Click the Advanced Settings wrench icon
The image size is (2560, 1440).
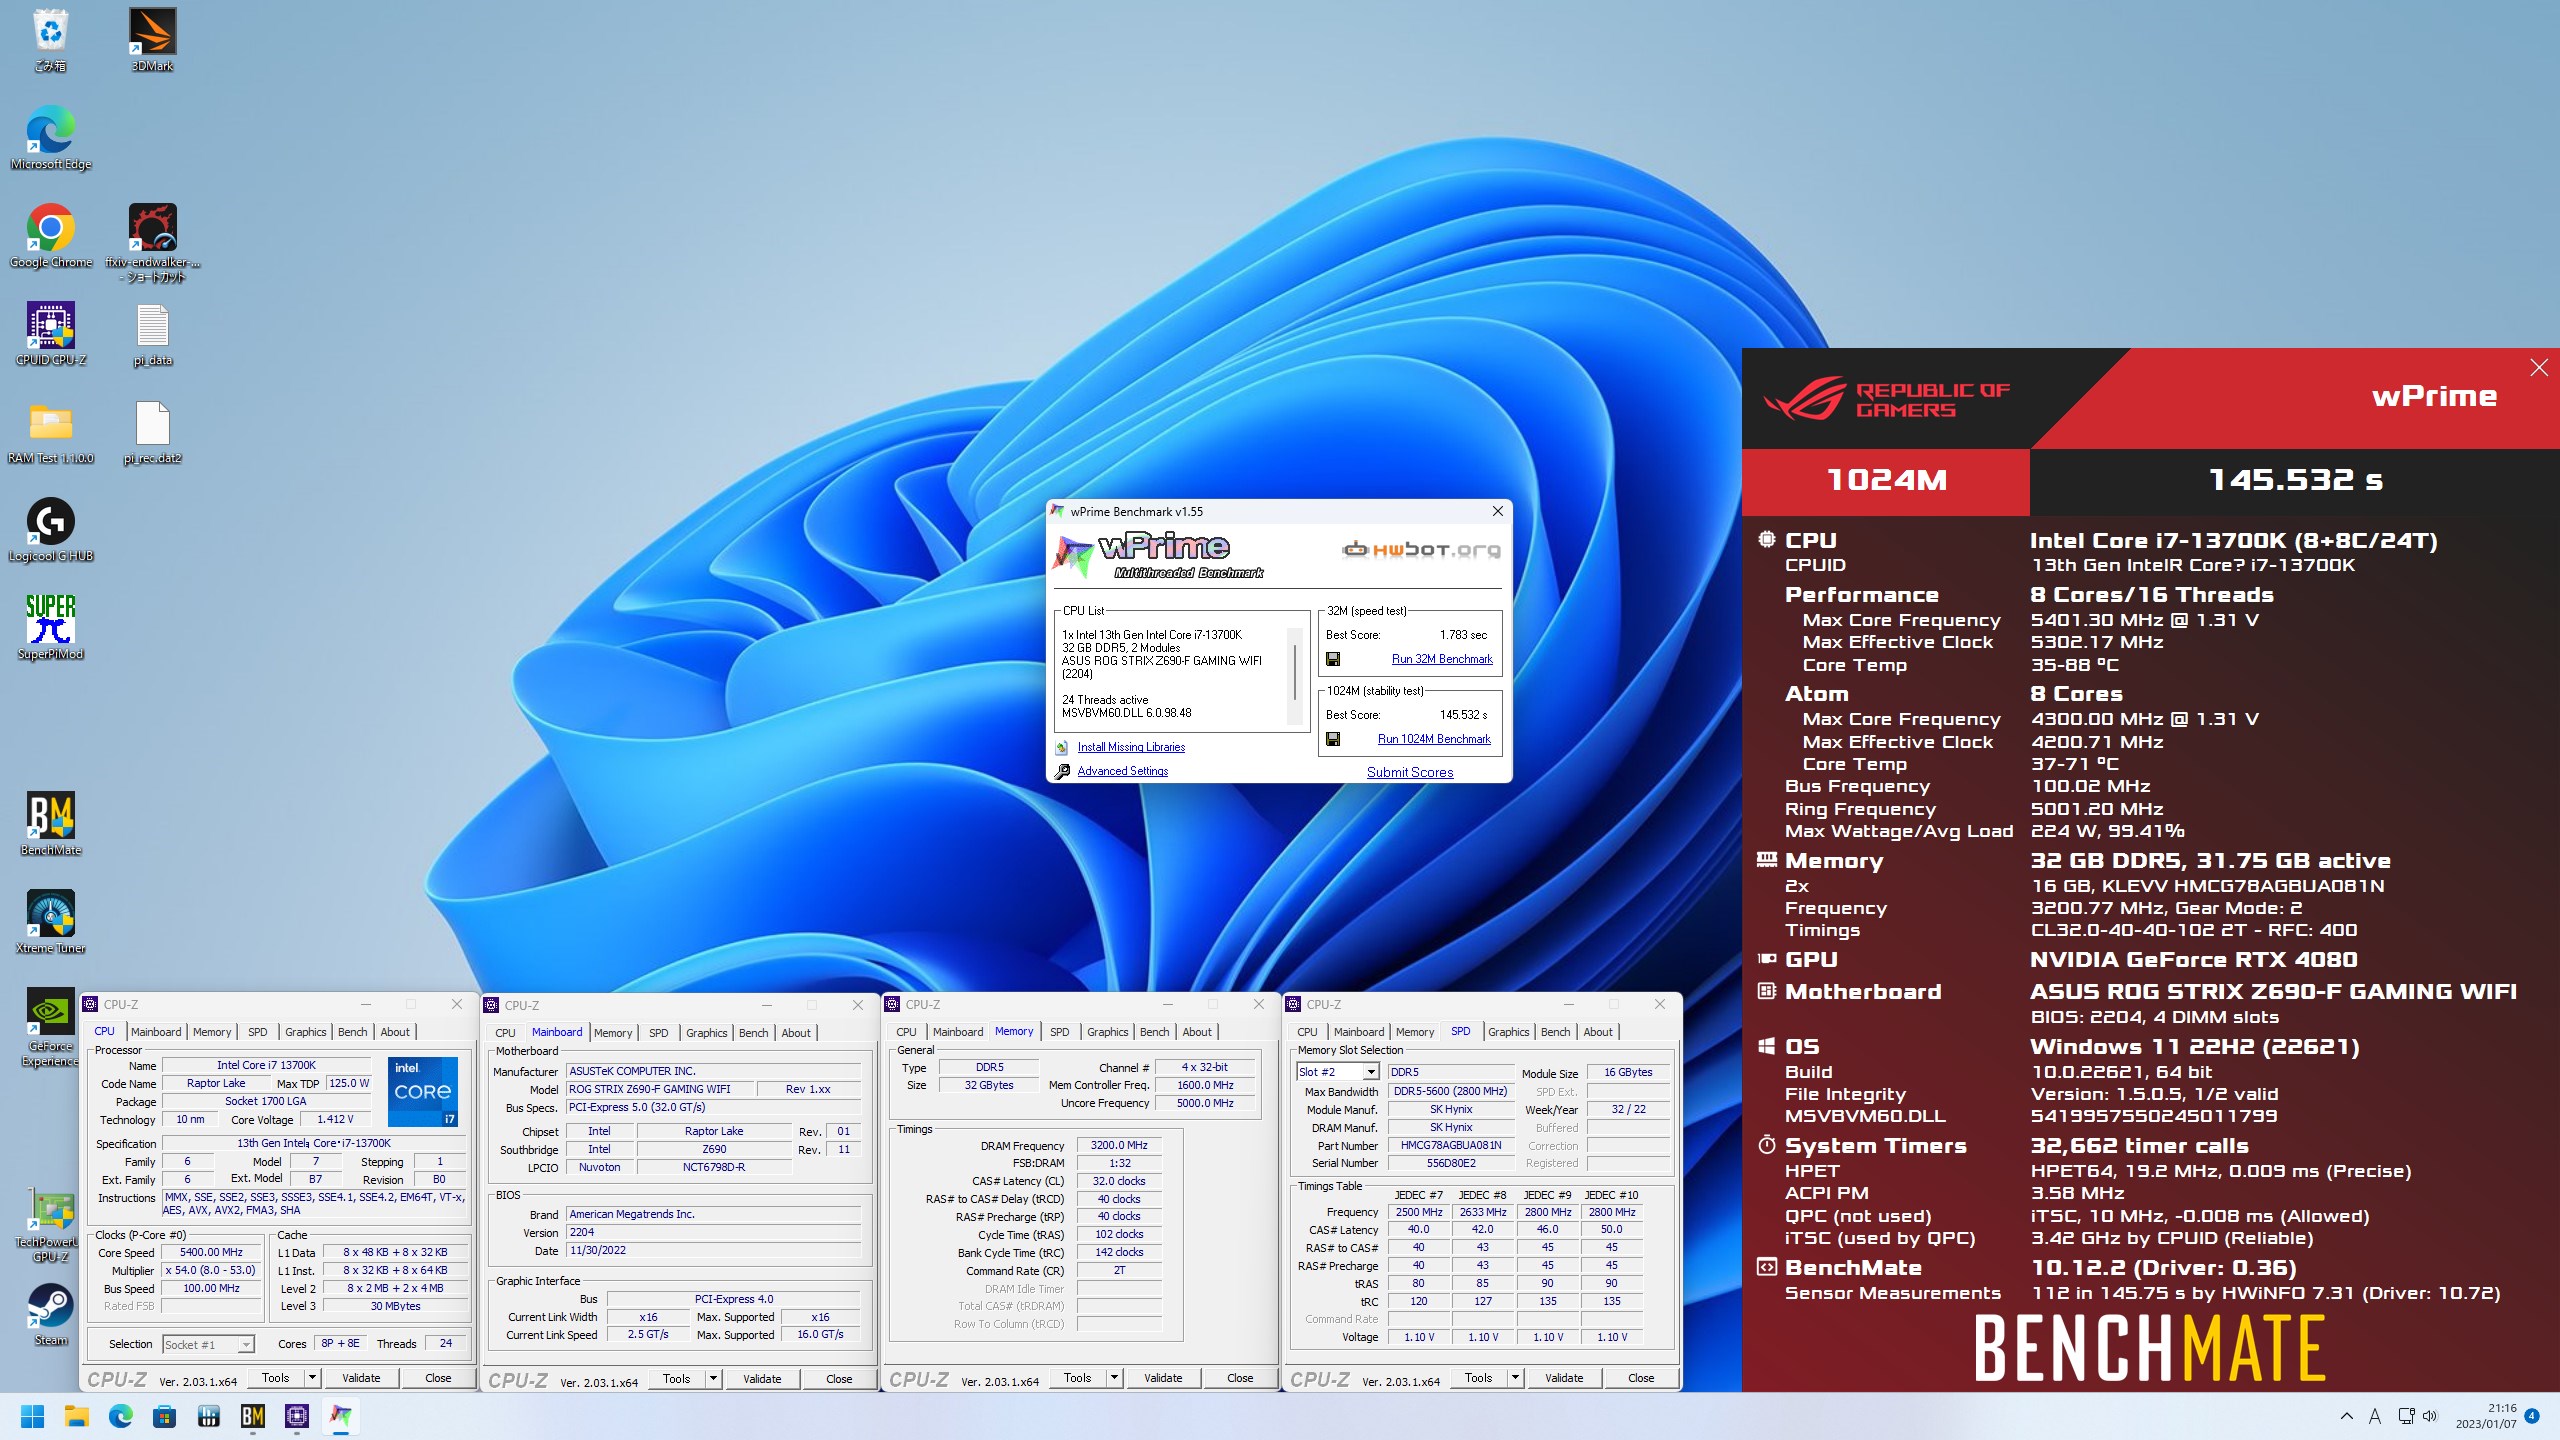pos(1062,771)
